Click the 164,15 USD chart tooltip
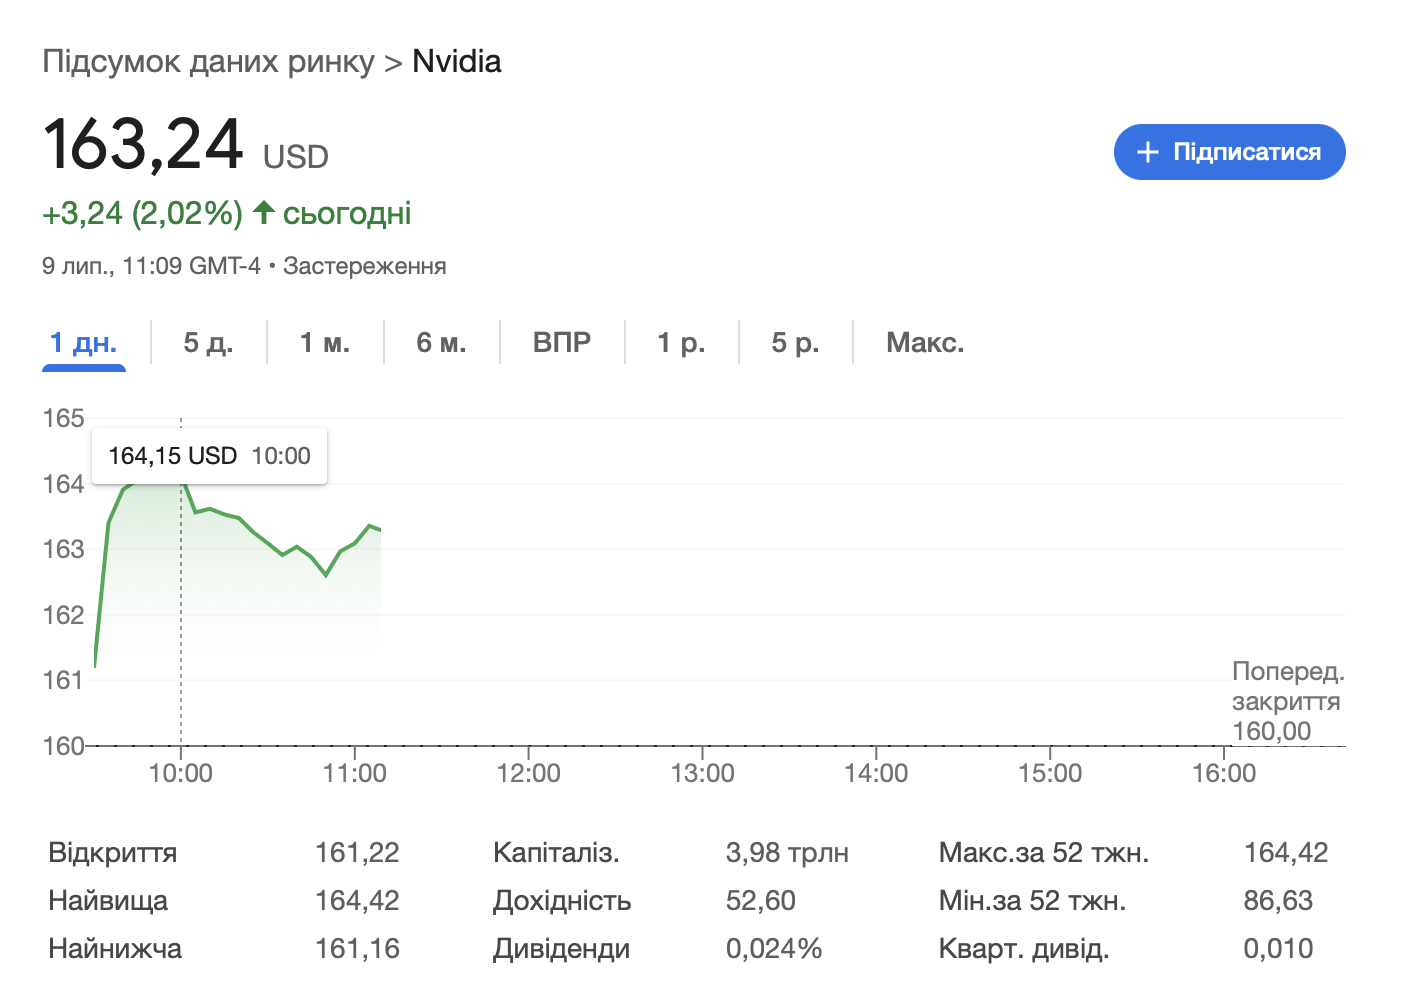Viewport: 1402px width, 1004px height. pos(209,456)
